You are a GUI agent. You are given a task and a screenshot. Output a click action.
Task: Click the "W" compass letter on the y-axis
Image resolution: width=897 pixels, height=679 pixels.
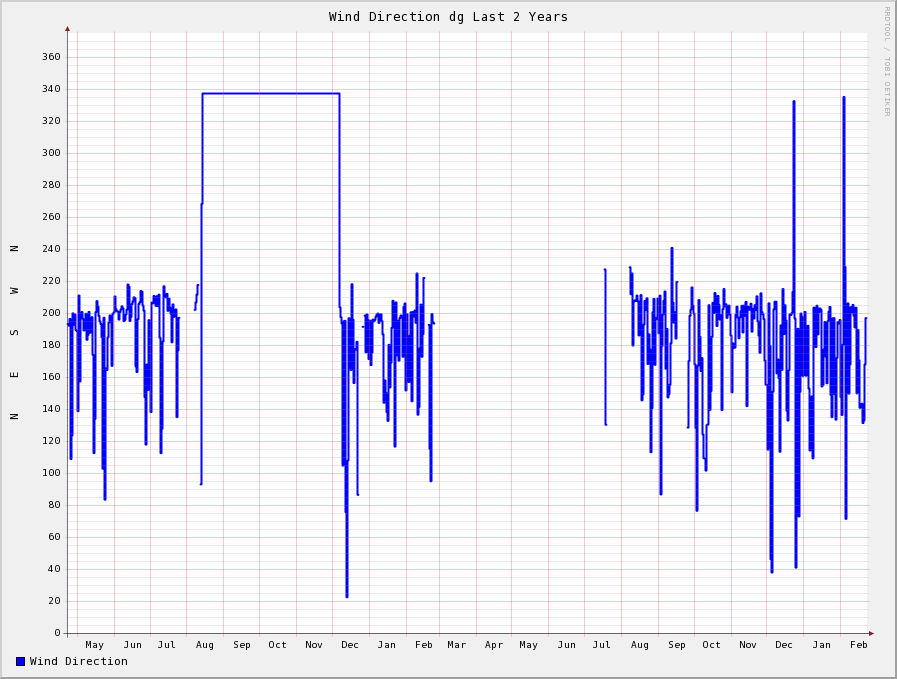pos(15,290)
